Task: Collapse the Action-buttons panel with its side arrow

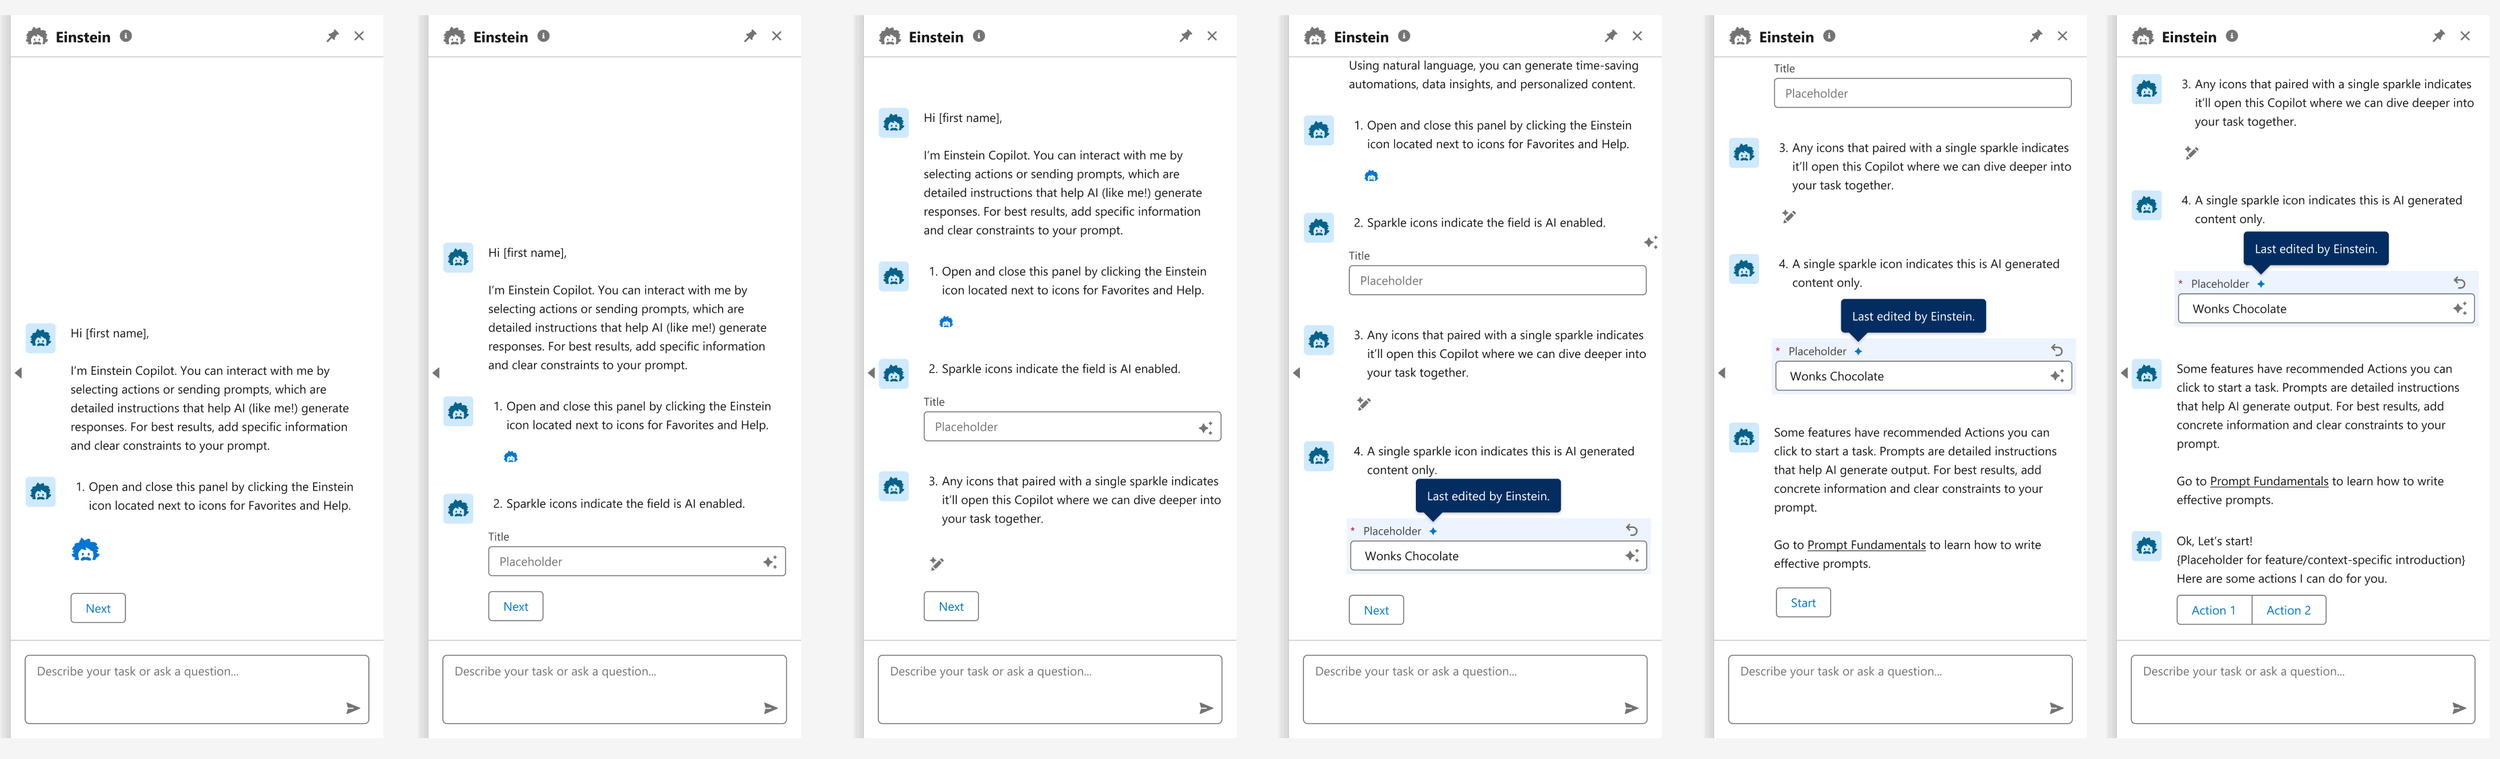Action: click(x=2124, y=373)
